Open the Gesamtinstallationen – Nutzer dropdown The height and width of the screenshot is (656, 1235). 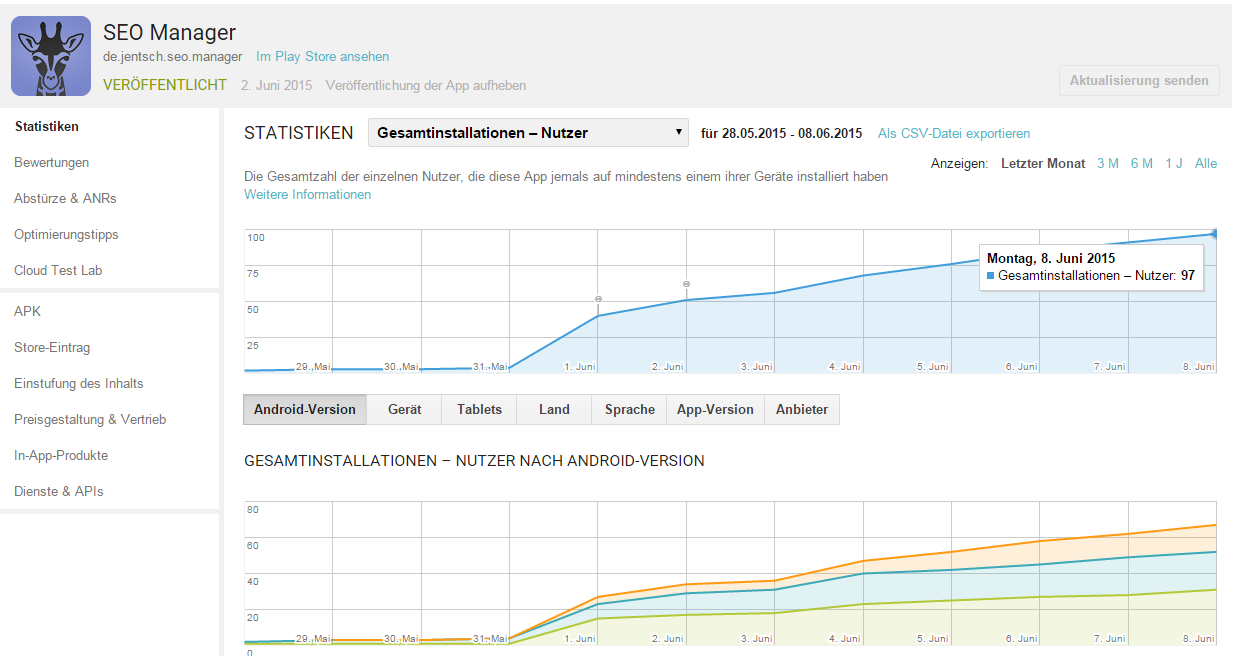(x=529, y=133)
